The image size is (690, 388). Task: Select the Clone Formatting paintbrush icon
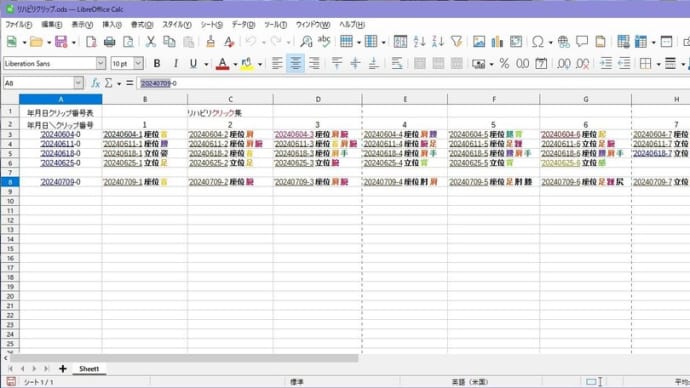[210, 42]
